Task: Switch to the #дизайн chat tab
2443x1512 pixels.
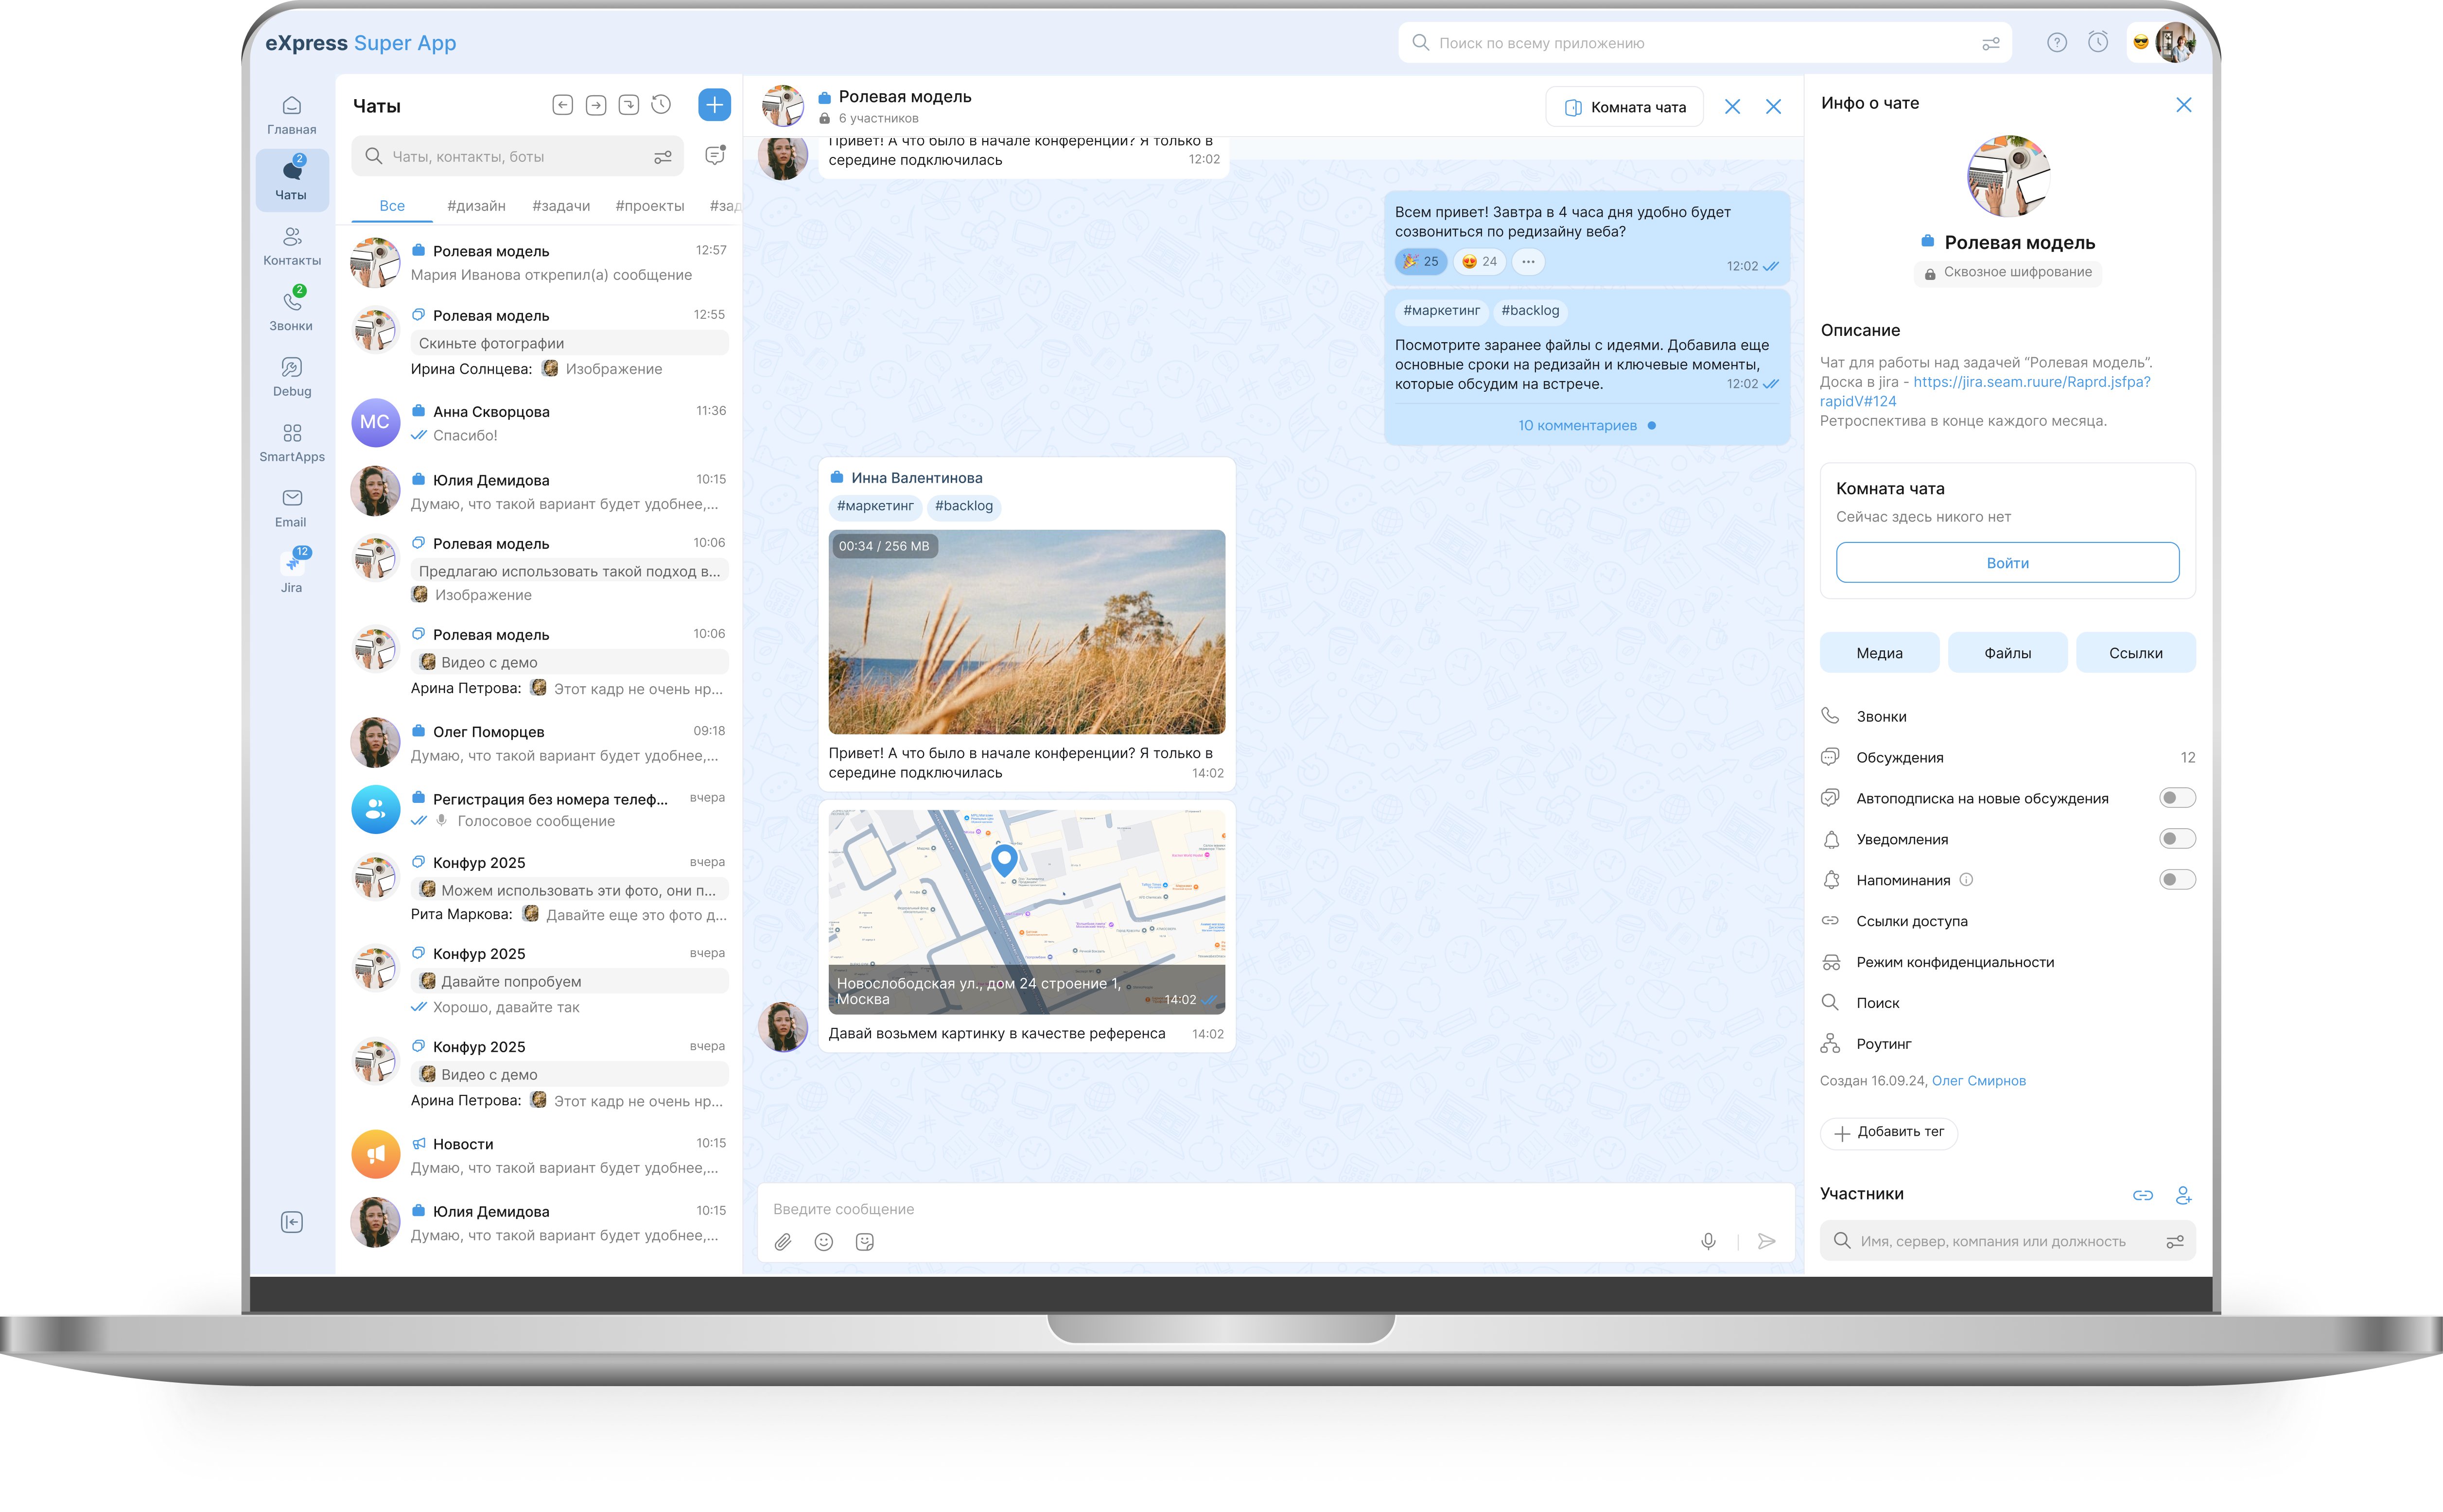Action: (476, 206)
